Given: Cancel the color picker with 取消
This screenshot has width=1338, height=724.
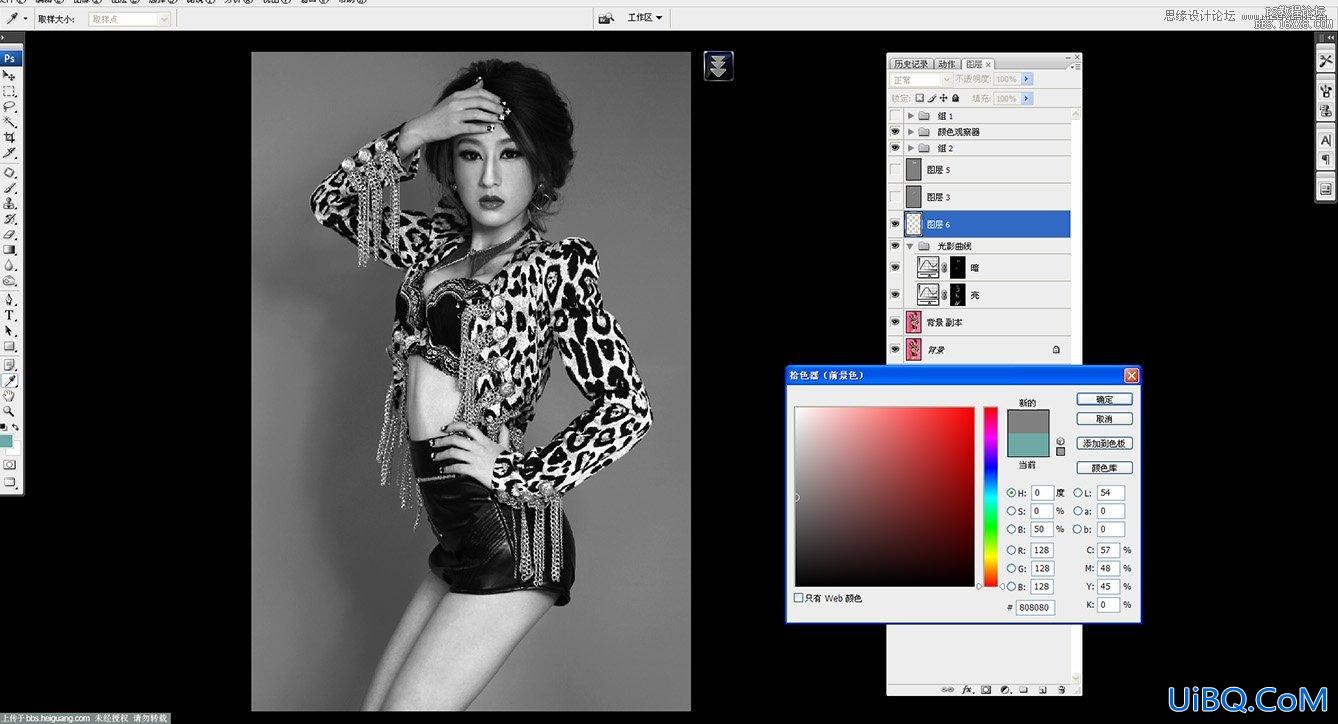Looking at the screenshot, I should tap(1105, 419).
